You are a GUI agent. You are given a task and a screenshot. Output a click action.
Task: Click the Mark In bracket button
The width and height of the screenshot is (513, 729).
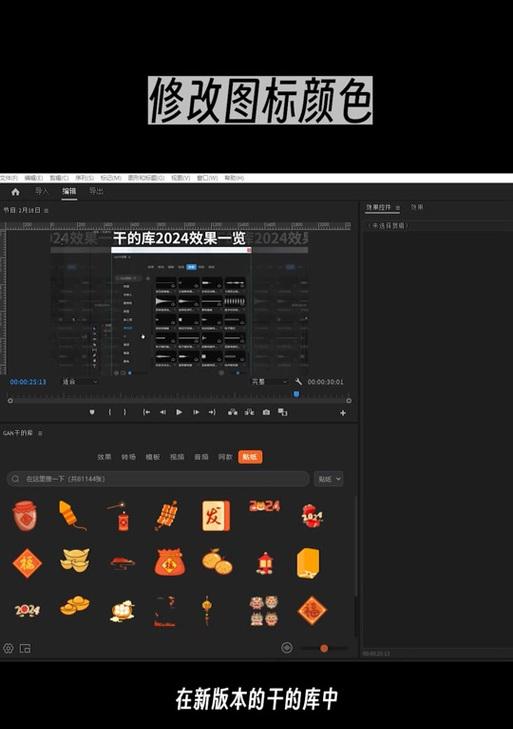(110, 412)
